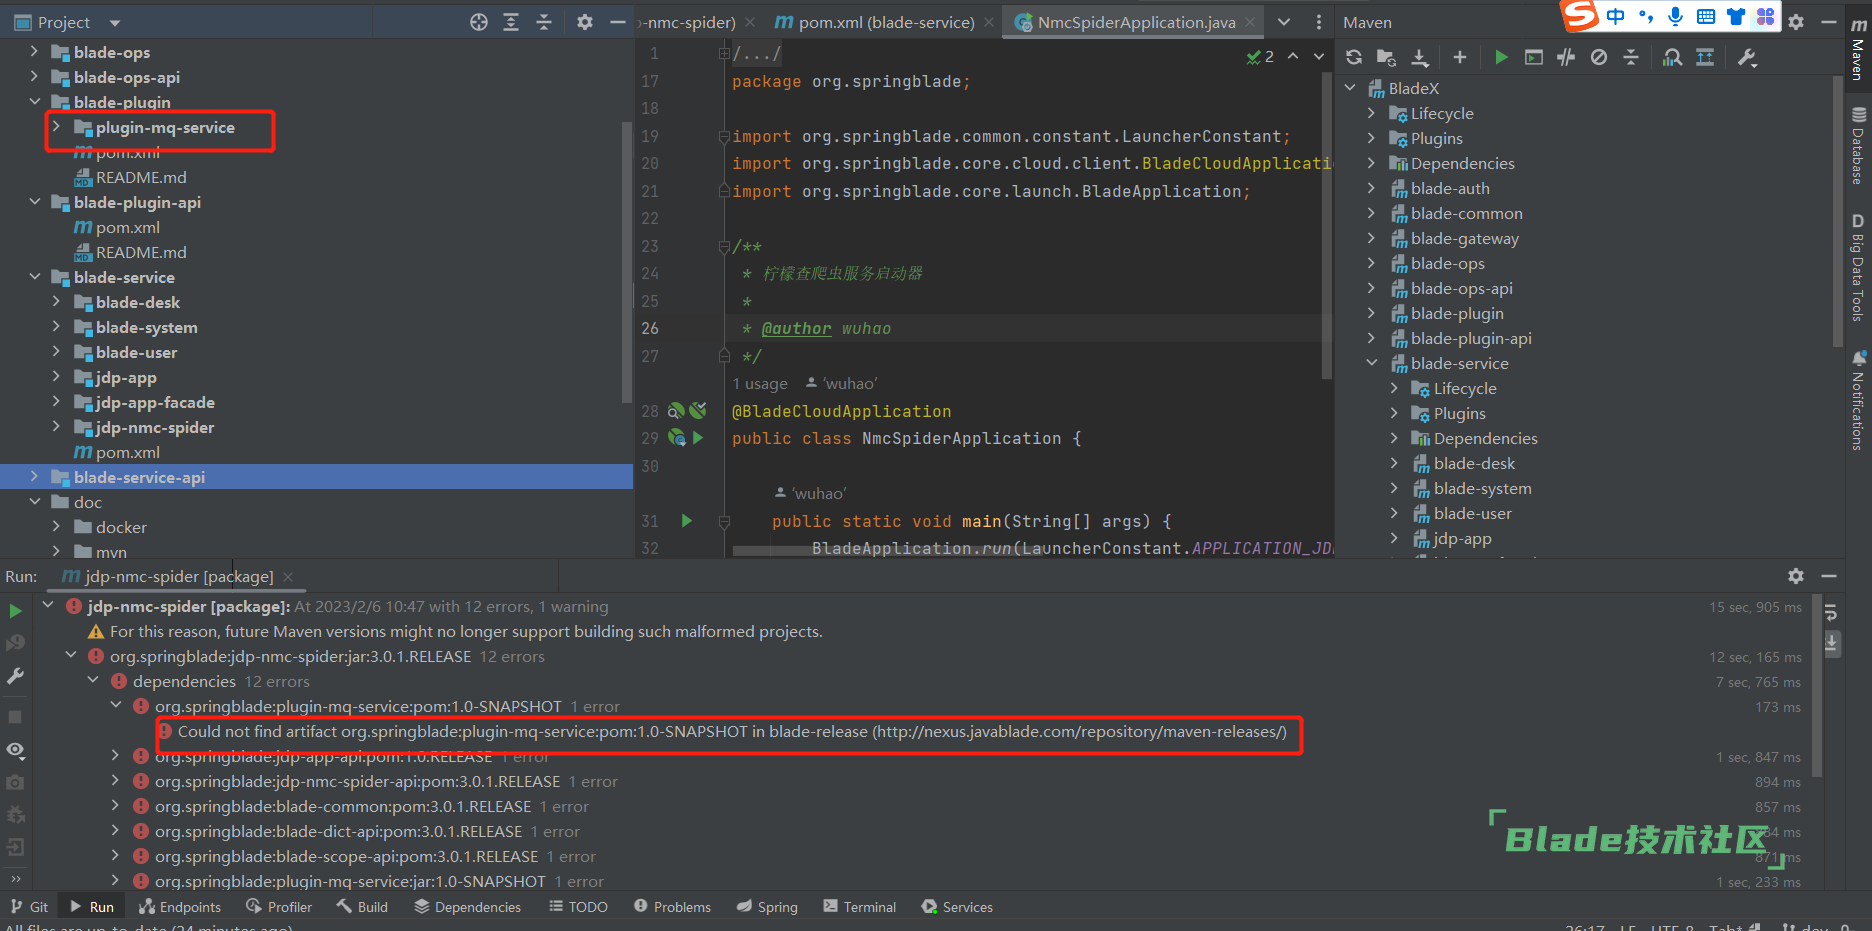Select README.md under blade-plugin-api

click(x=141, y=252)
